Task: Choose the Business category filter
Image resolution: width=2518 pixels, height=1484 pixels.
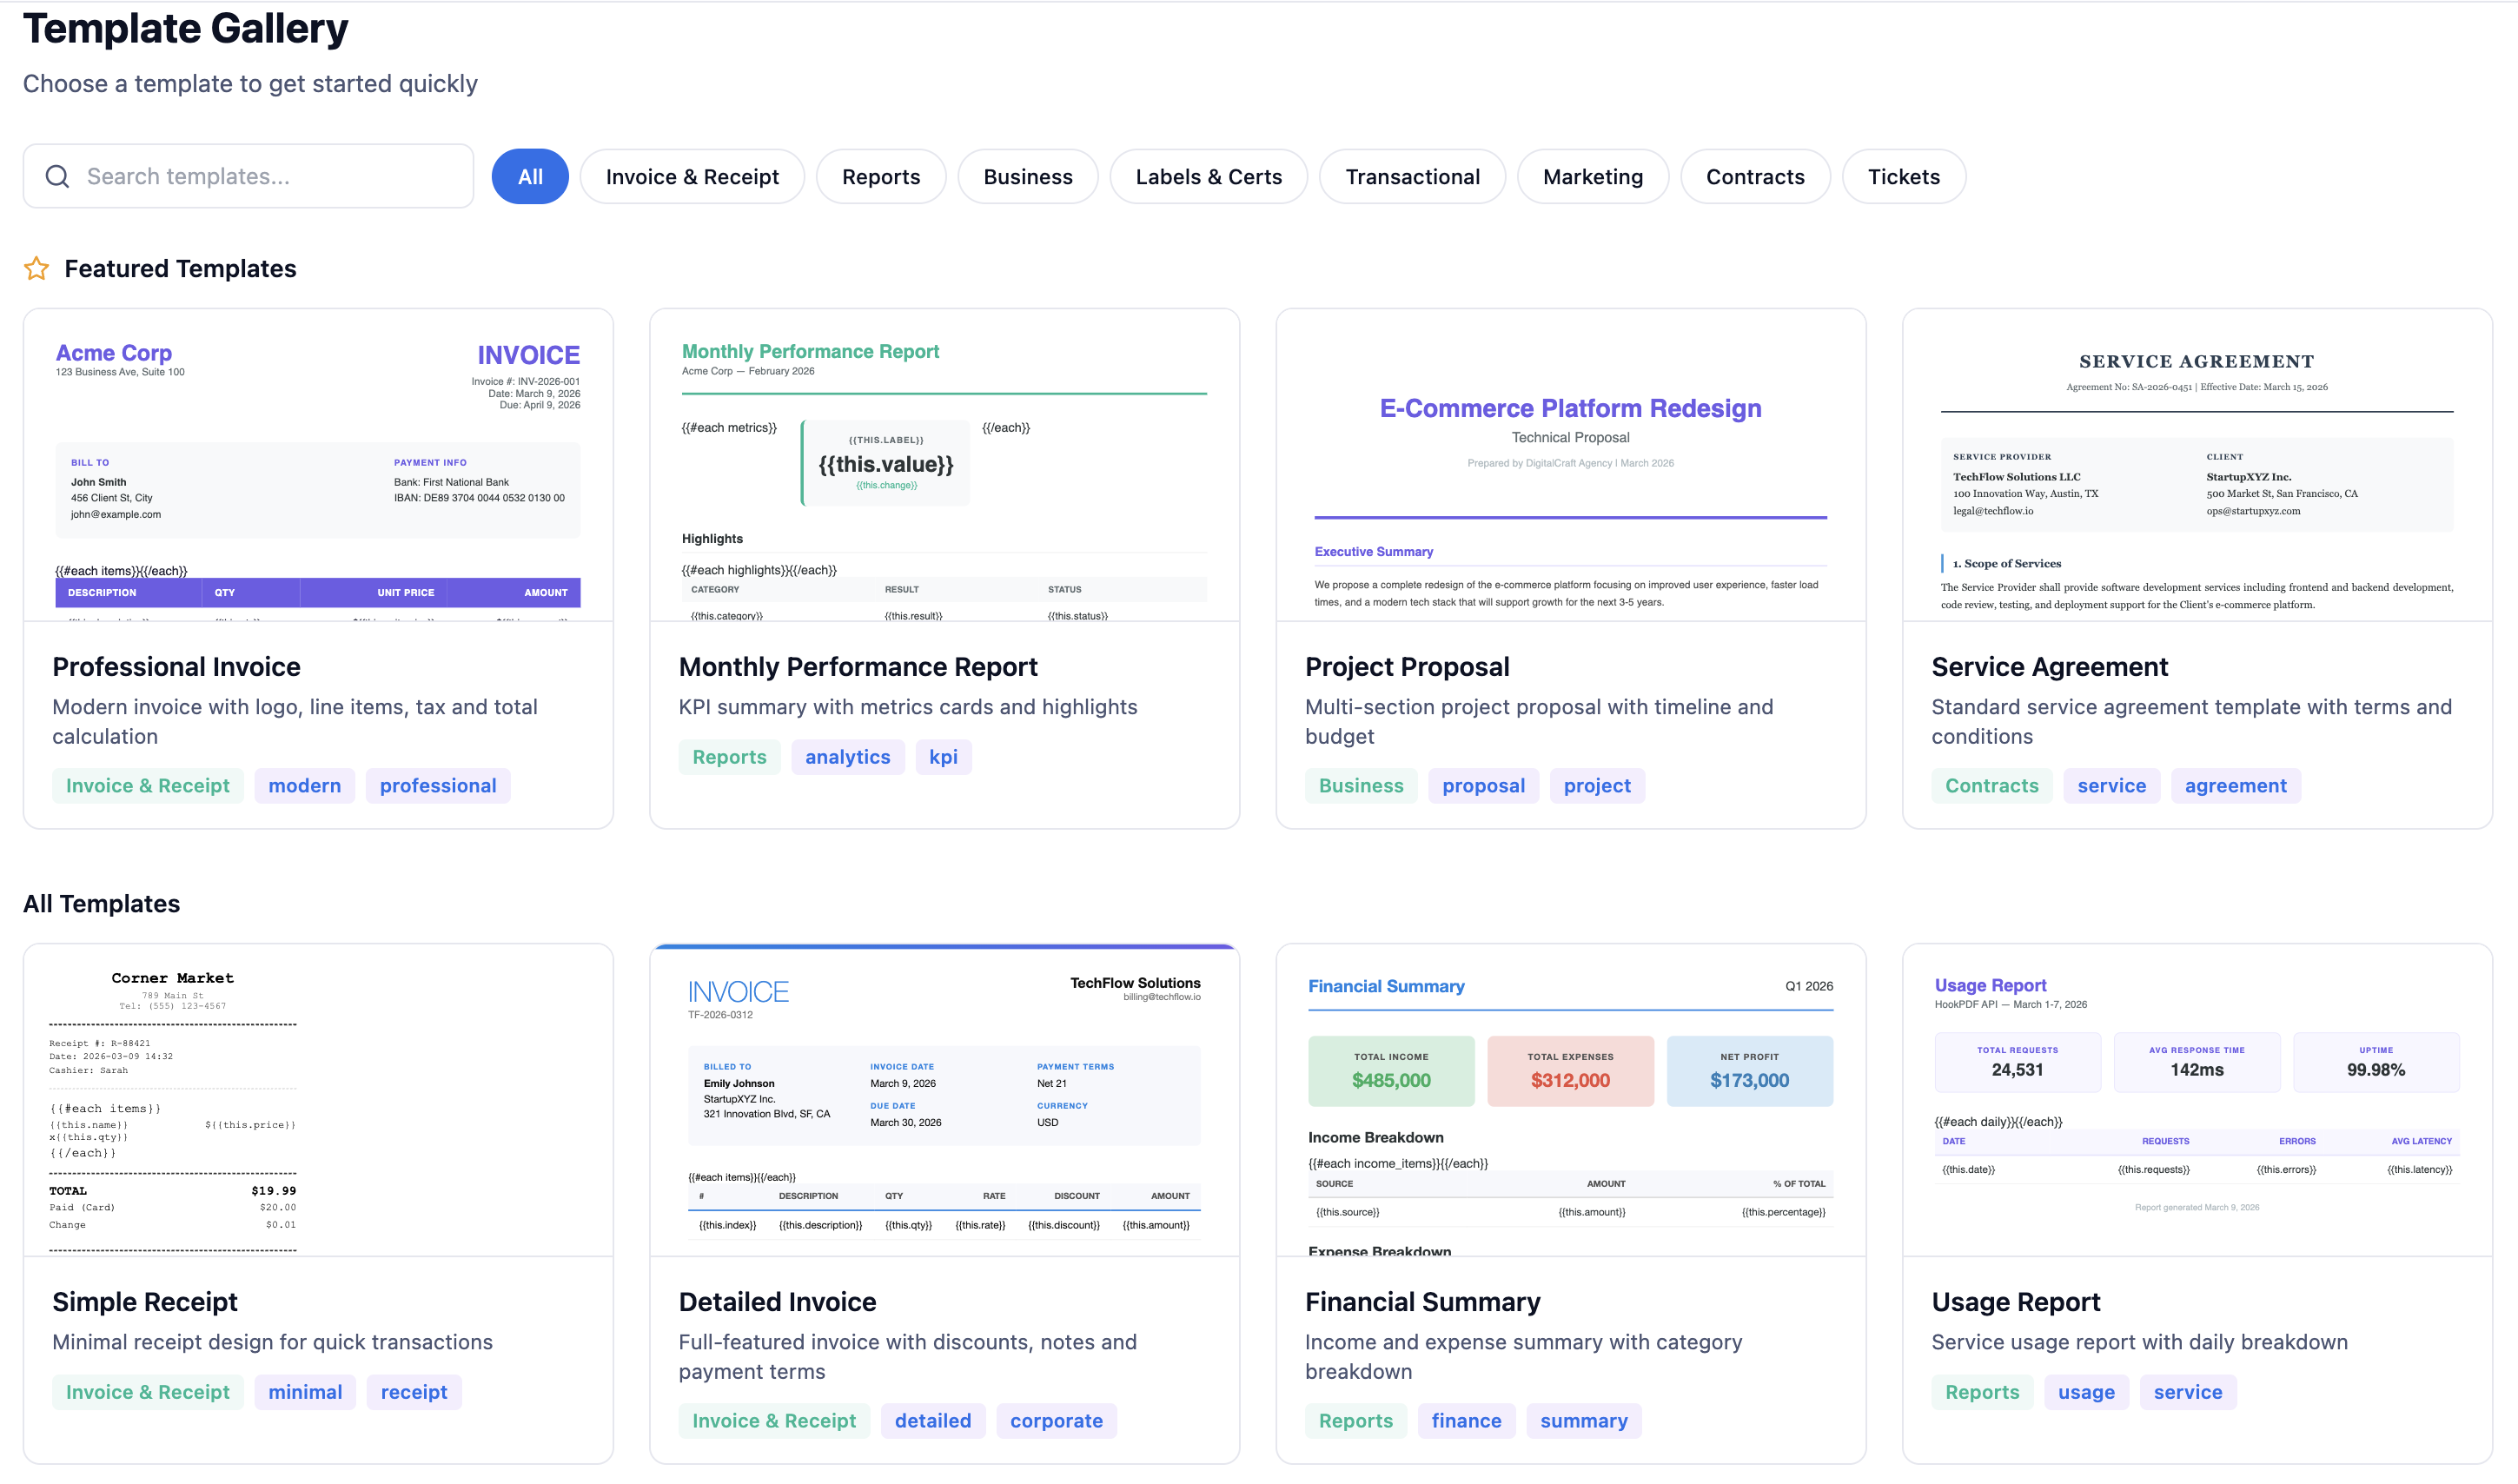Action: (x=1027, y=177)
